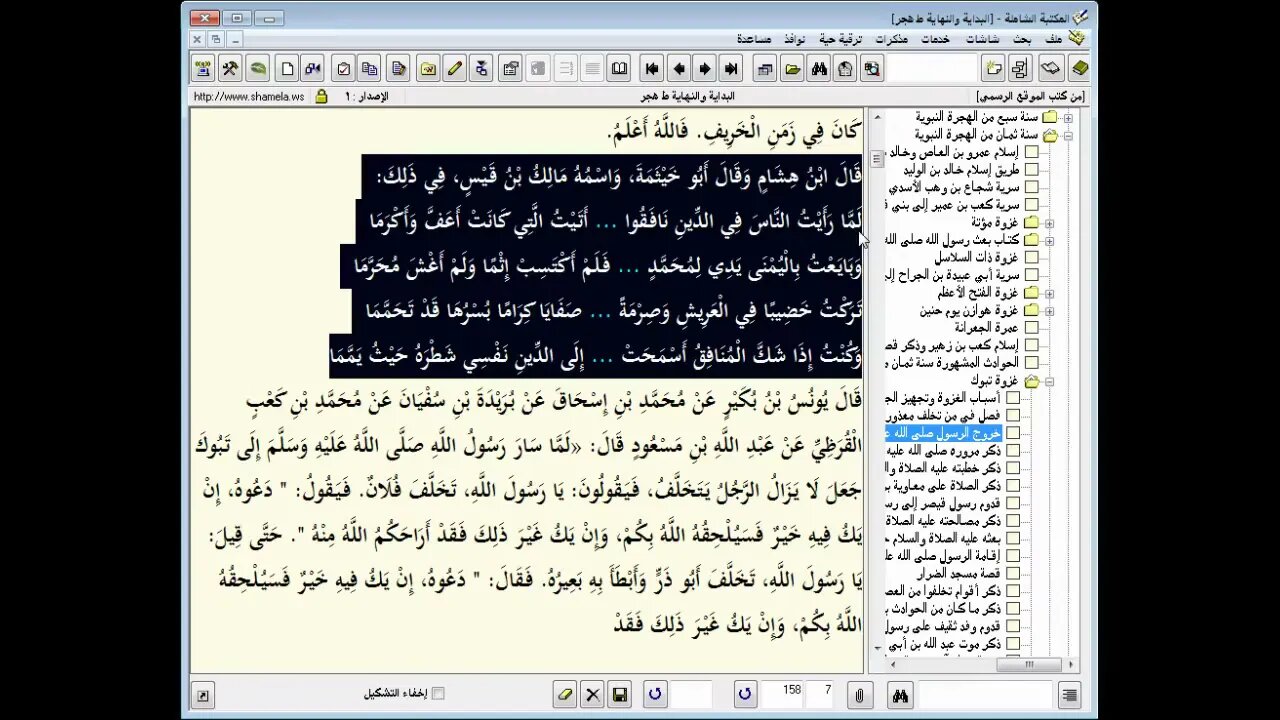
Task: Click the floppy disk save icon
Action: coord(619,695)
